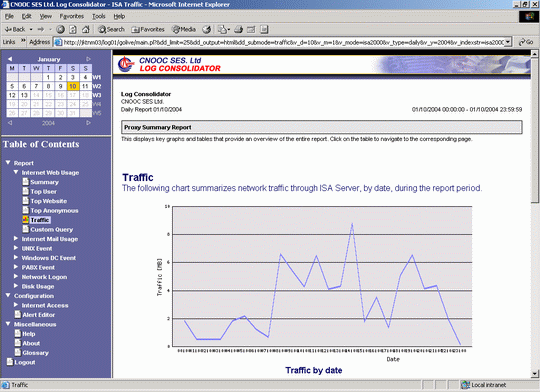Viewport: 540px width, 392px height.
Task: Select week W2 in the calendar
Action: (97, 86)
